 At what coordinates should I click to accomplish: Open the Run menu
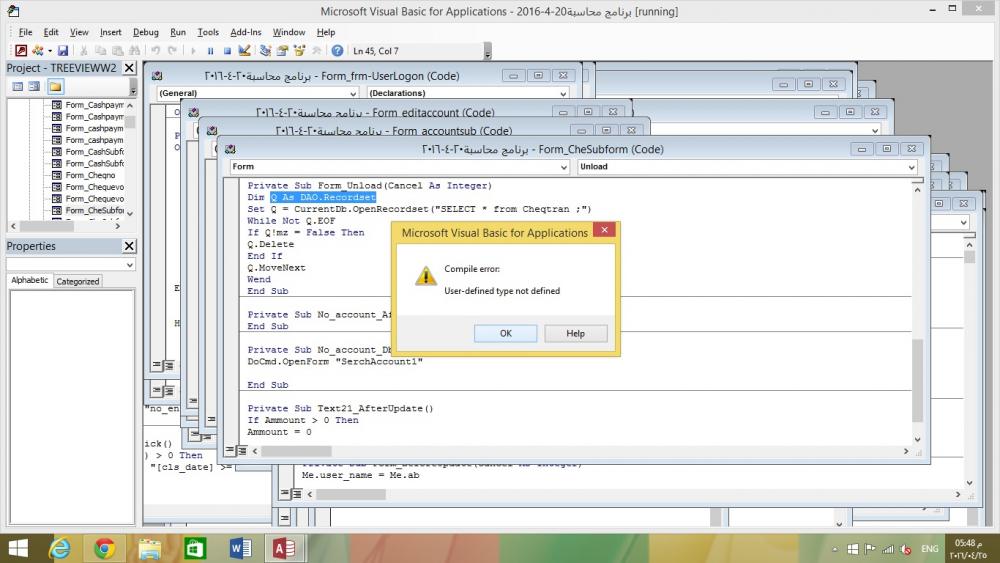tap(178, 32)
